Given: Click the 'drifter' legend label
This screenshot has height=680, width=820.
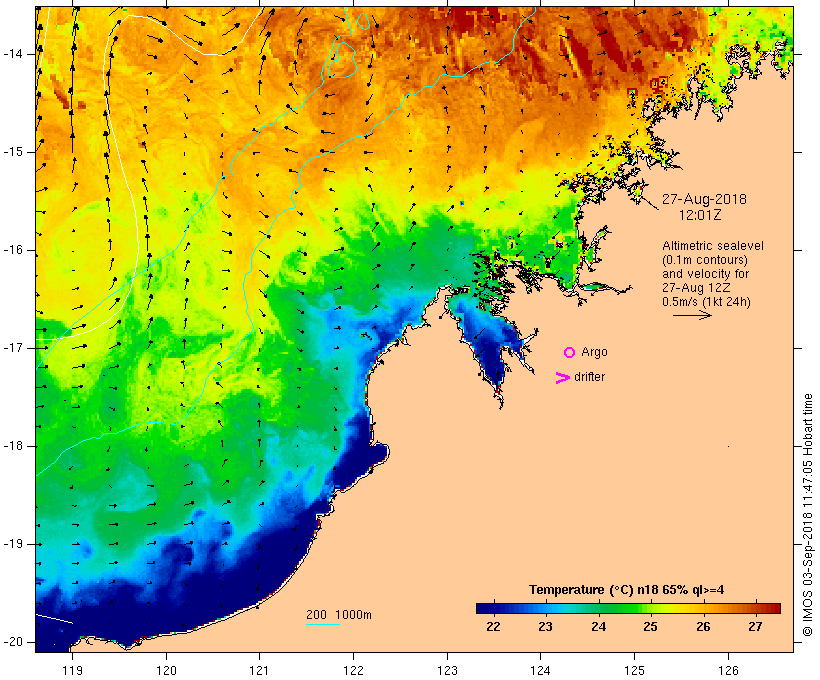Looking at the screenshot, I should 589,377.
